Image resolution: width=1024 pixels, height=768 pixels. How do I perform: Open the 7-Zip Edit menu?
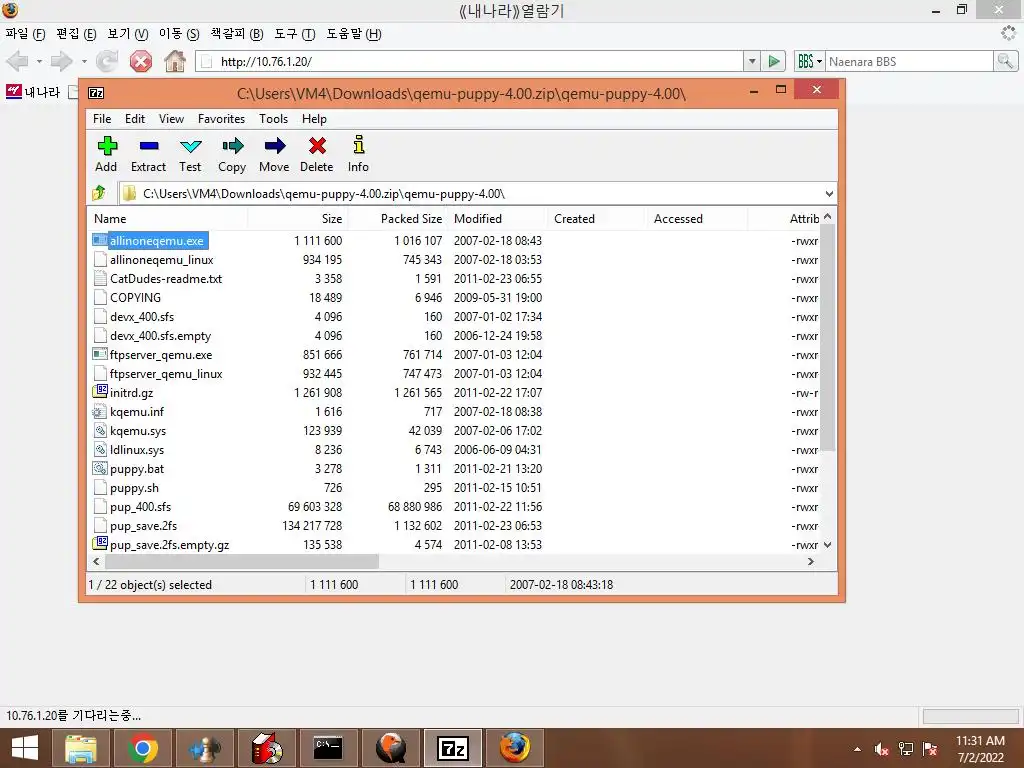135,119
